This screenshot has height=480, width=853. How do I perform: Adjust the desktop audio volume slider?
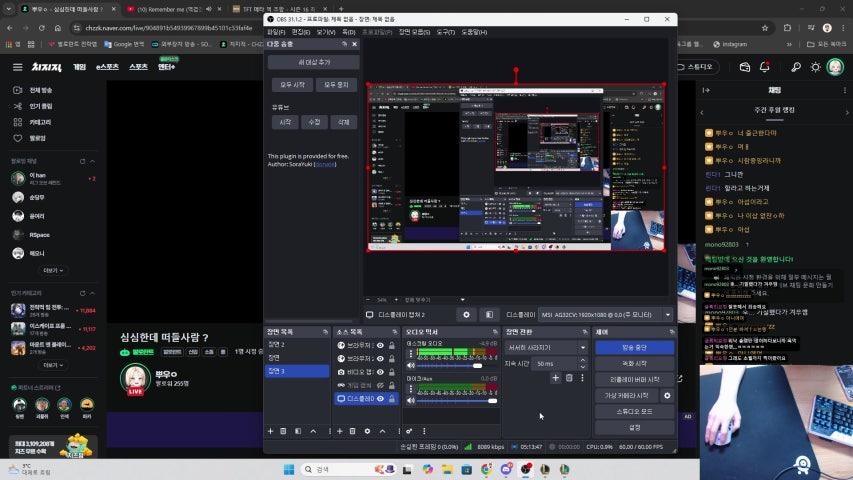coord(447,365)
